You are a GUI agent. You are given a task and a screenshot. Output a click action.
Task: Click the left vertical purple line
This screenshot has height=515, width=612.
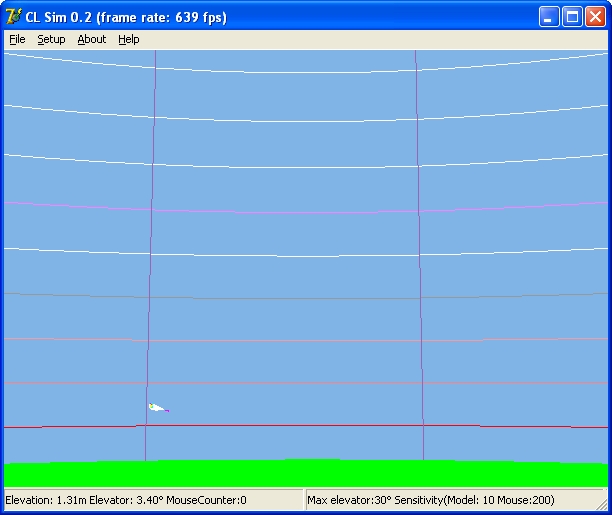pos(151,250)
